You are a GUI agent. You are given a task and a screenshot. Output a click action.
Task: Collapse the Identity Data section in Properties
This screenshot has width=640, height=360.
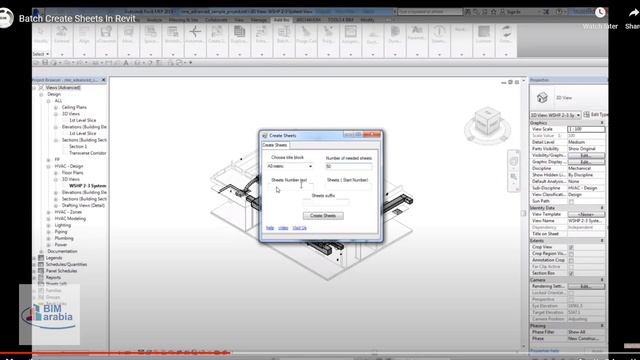[602, 208]
